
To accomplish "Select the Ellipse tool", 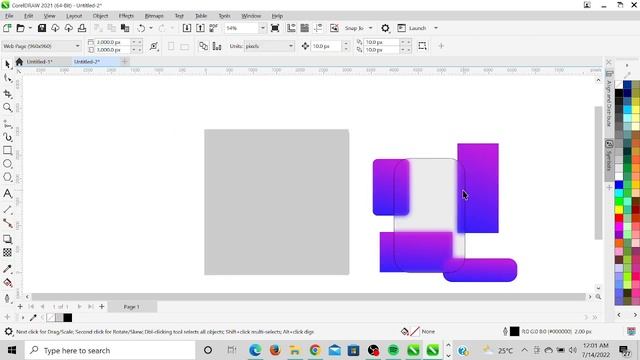I will point(7,164).
